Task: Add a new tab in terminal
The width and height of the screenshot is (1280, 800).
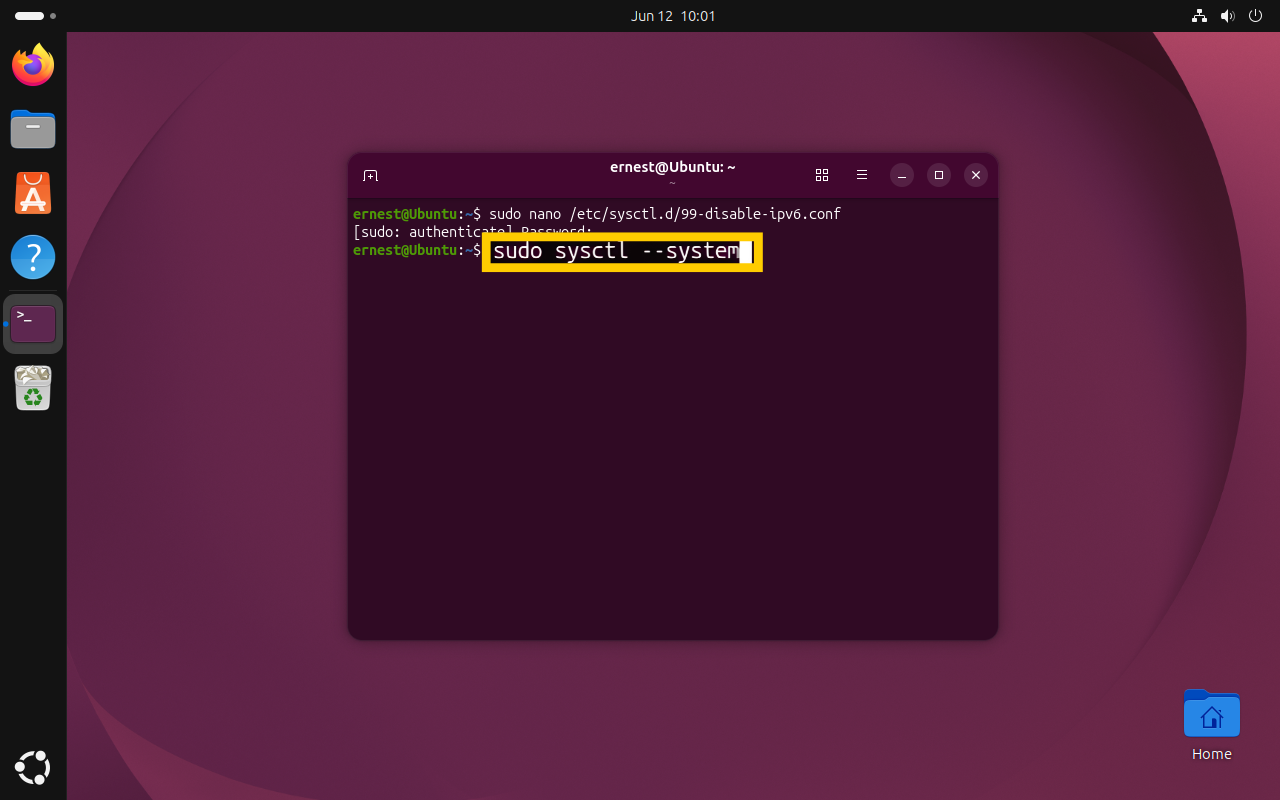Action: [370, 175]
